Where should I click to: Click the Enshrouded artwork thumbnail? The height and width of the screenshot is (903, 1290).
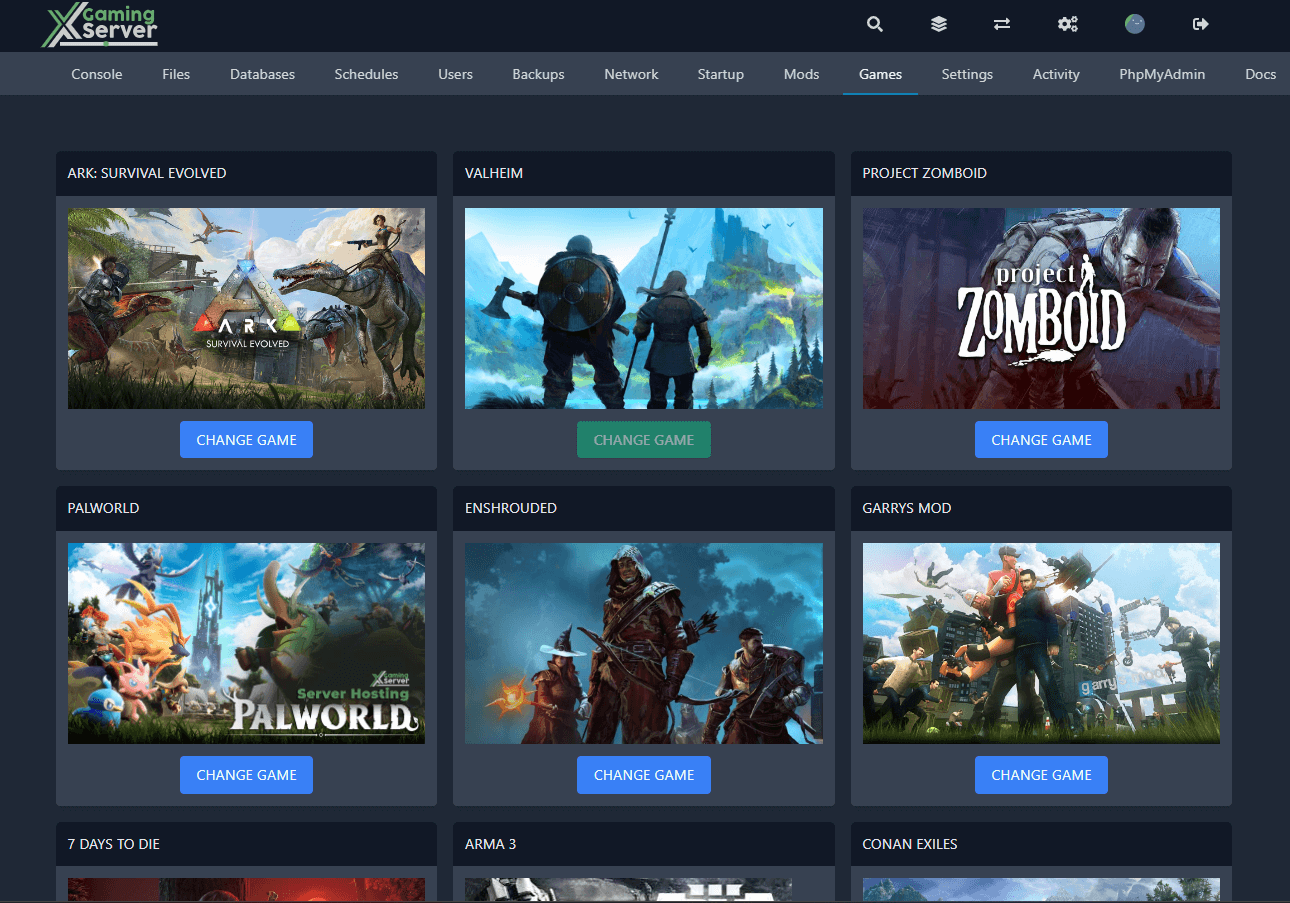[644, 644]
